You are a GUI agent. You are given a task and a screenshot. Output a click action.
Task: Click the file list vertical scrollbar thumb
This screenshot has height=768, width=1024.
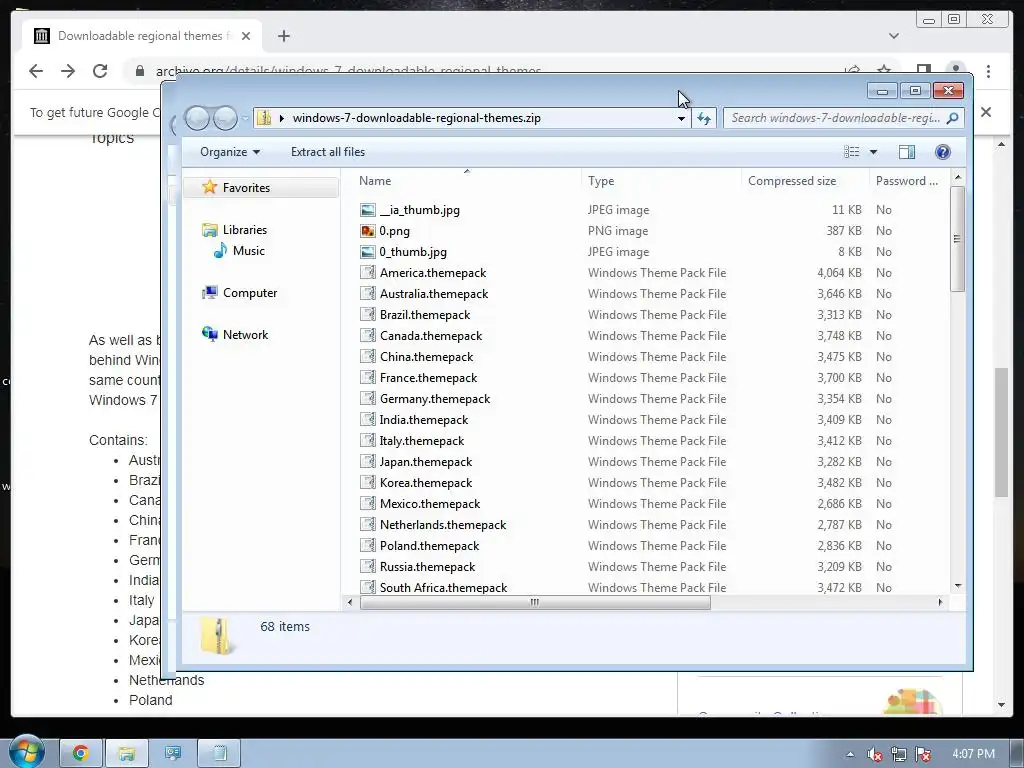click(x=957, y=239)
